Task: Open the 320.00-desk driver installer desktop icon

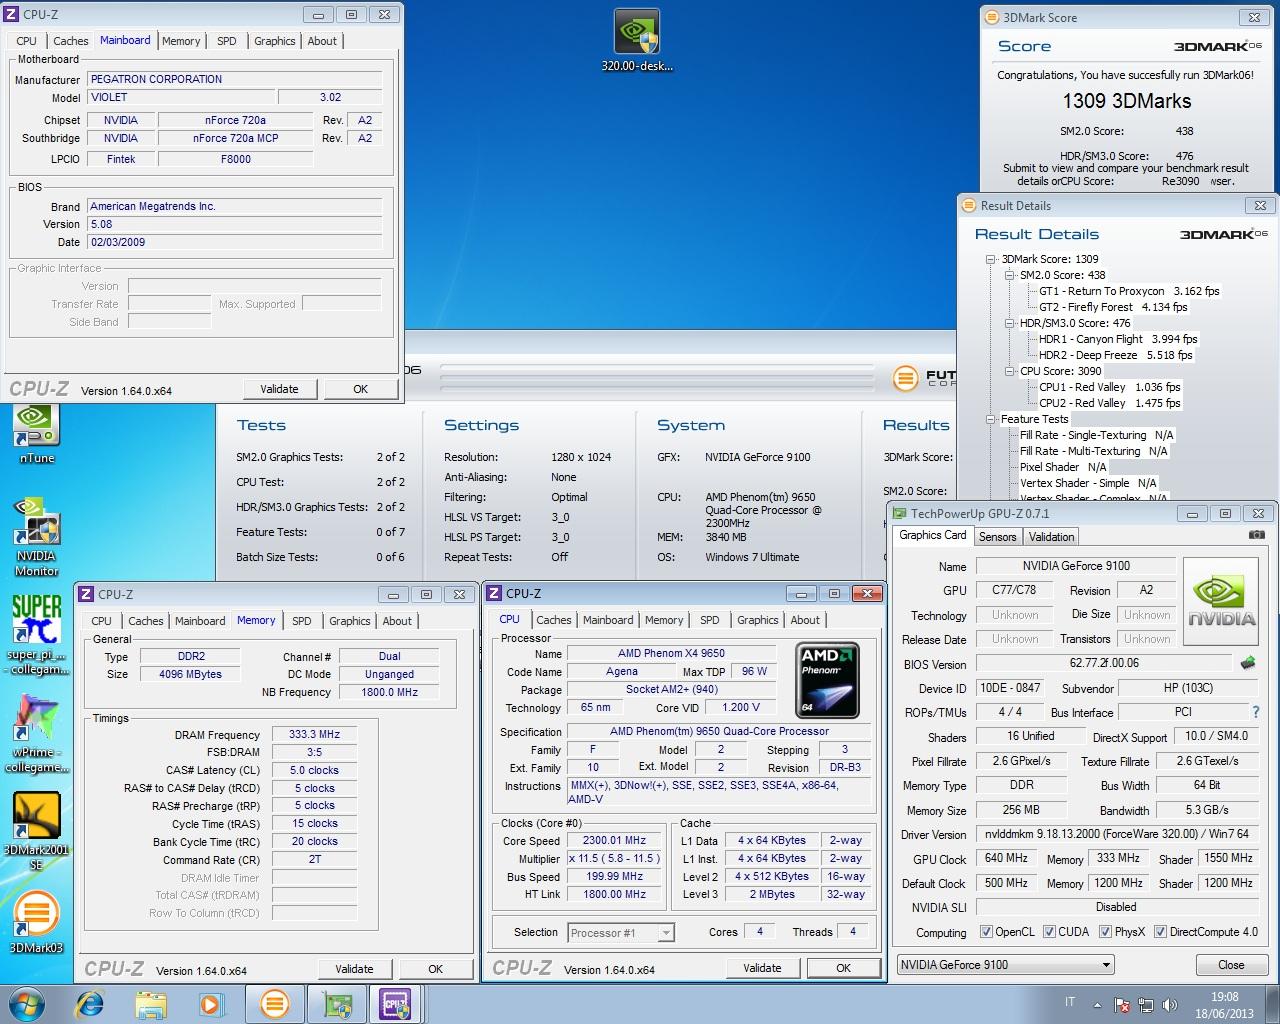Action: tap(637, 41)
